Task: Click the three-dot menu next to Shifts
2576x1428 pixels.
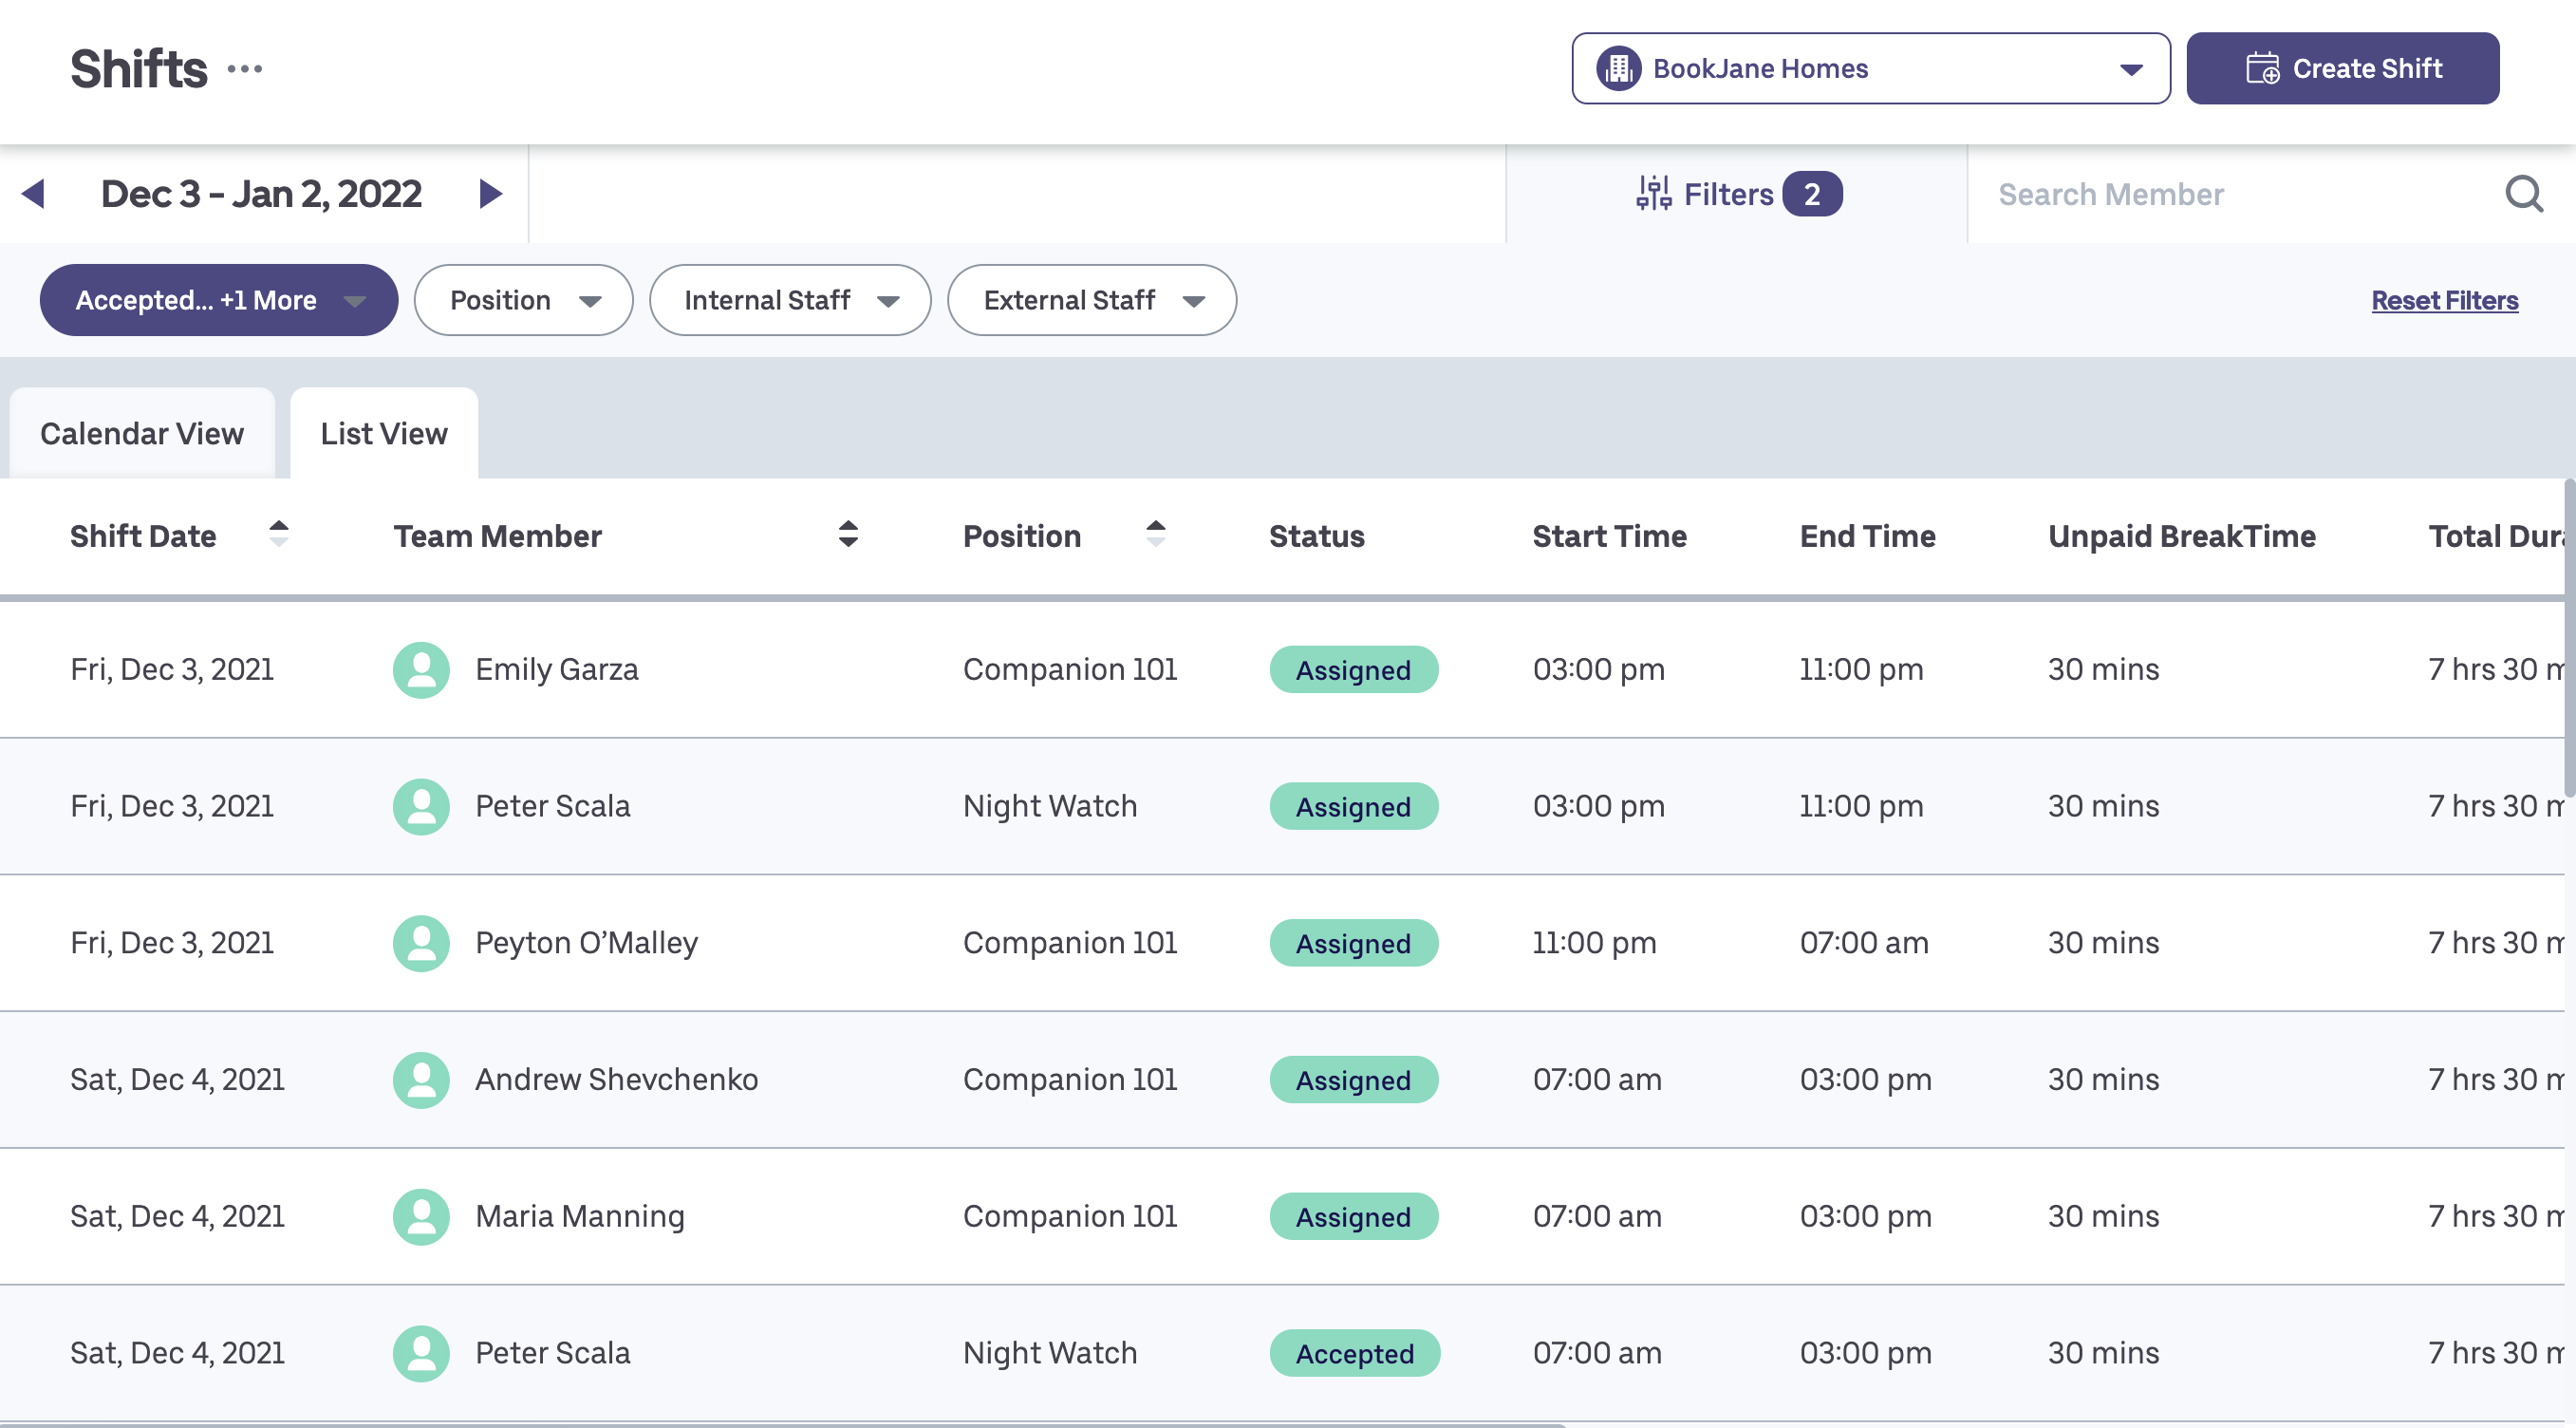Action: point(244,69)
